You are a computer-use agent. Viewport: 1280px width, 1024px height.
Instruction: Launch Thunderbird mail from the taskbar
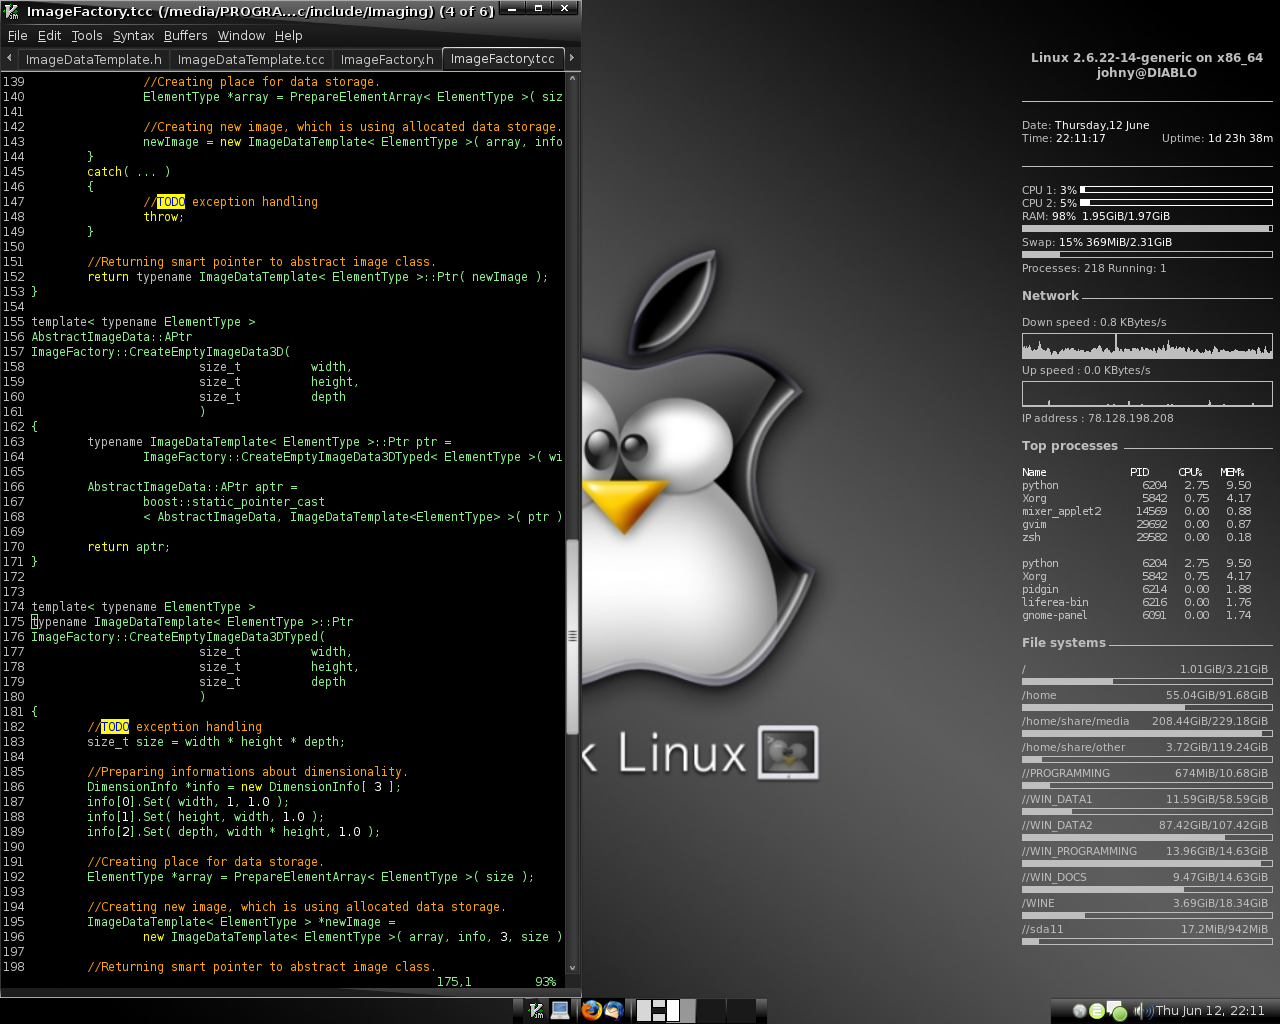613,1010
